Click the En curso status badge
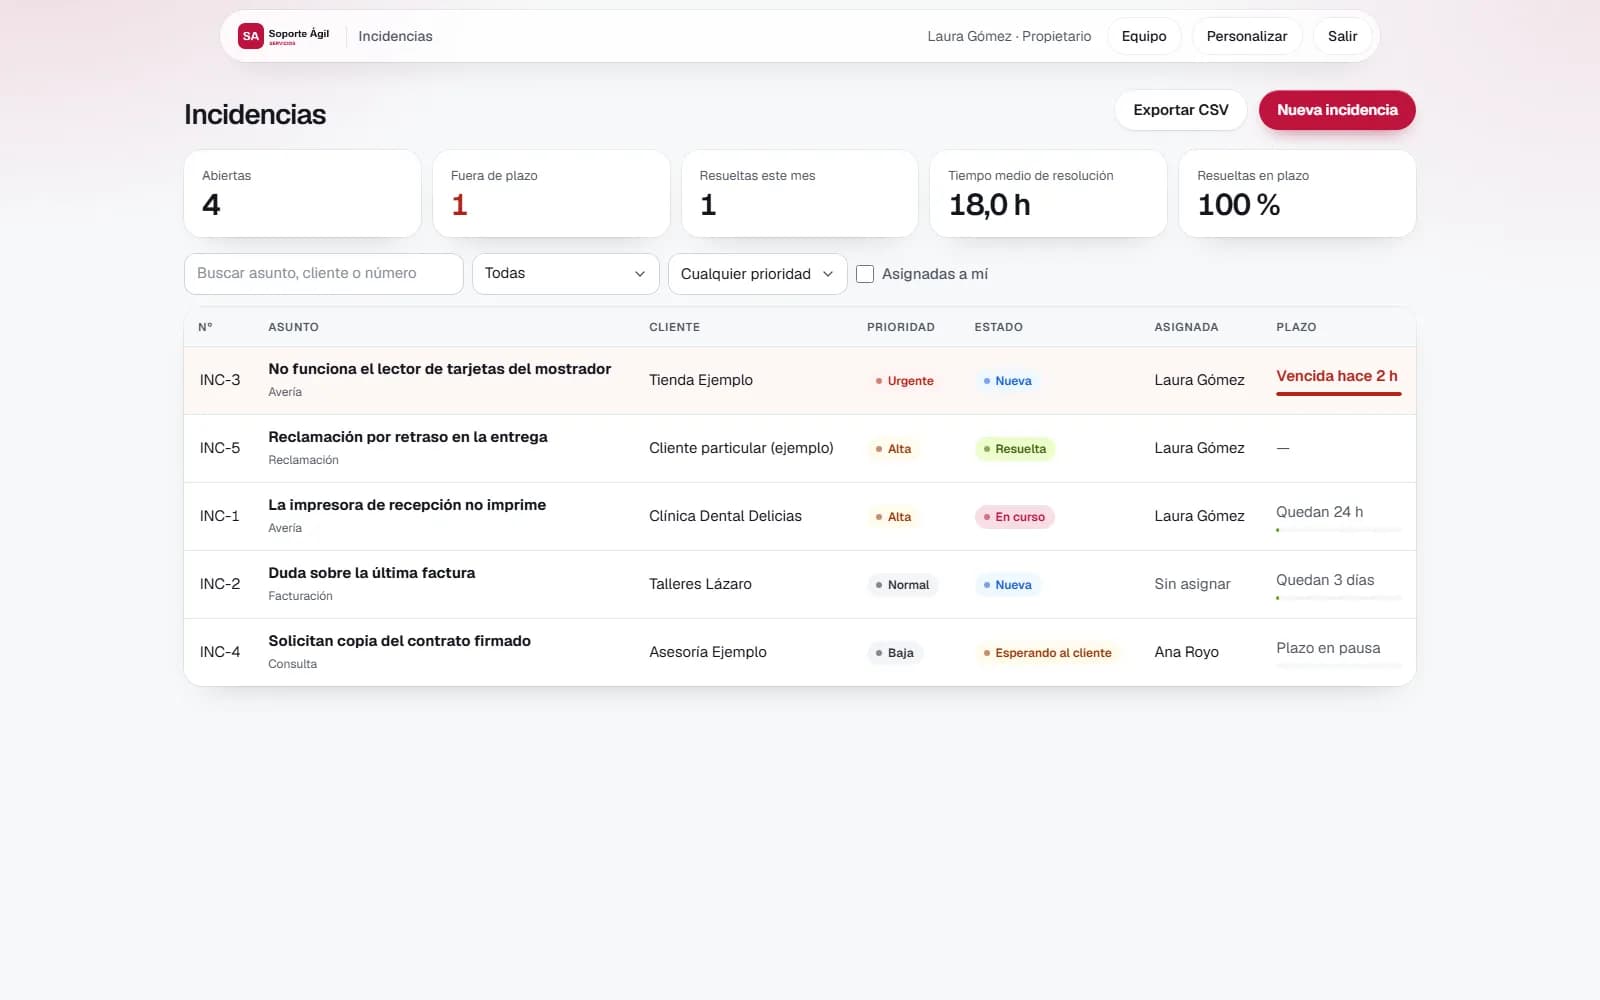This screenshot has width=1600, height=1000. point(1014,517)
